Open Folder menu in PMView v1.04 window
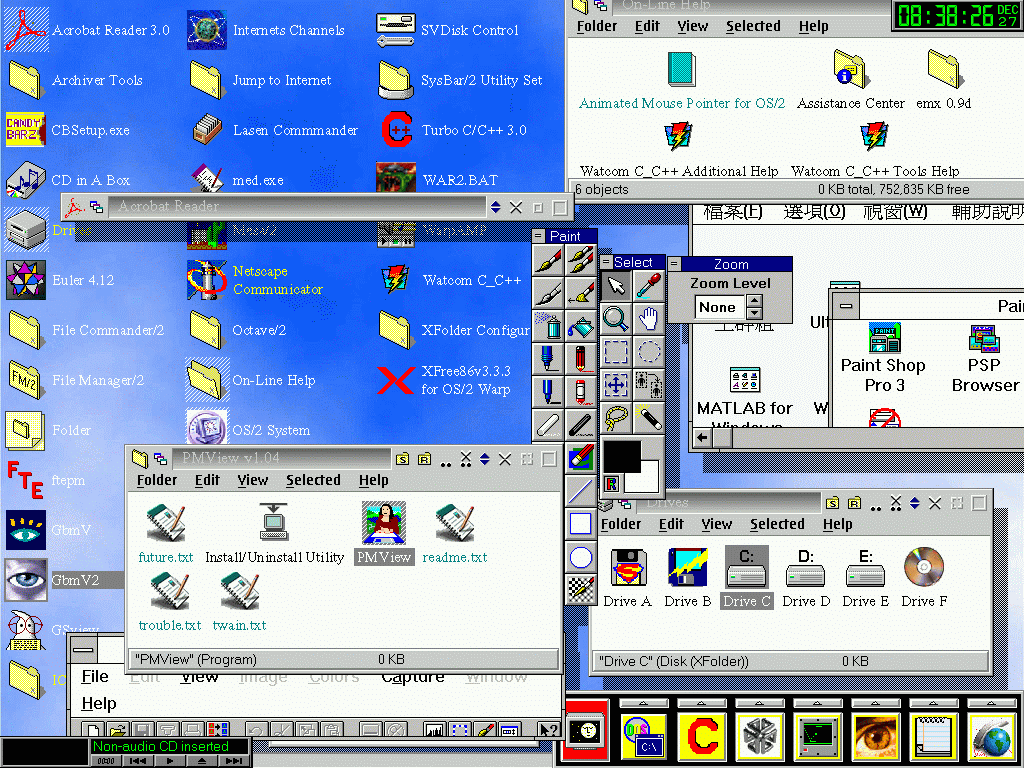Viewport: 1024px width, 768px height. click(157, 480)
